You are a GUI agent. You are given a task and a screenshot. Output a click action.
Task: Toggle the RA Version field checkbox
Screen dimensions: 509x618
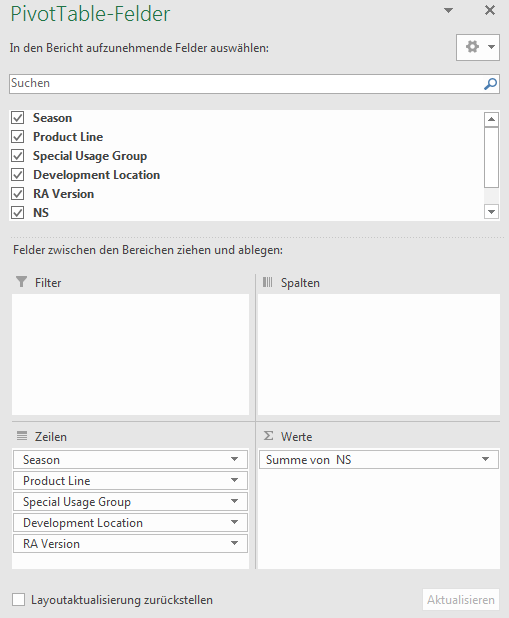[18, 194]
